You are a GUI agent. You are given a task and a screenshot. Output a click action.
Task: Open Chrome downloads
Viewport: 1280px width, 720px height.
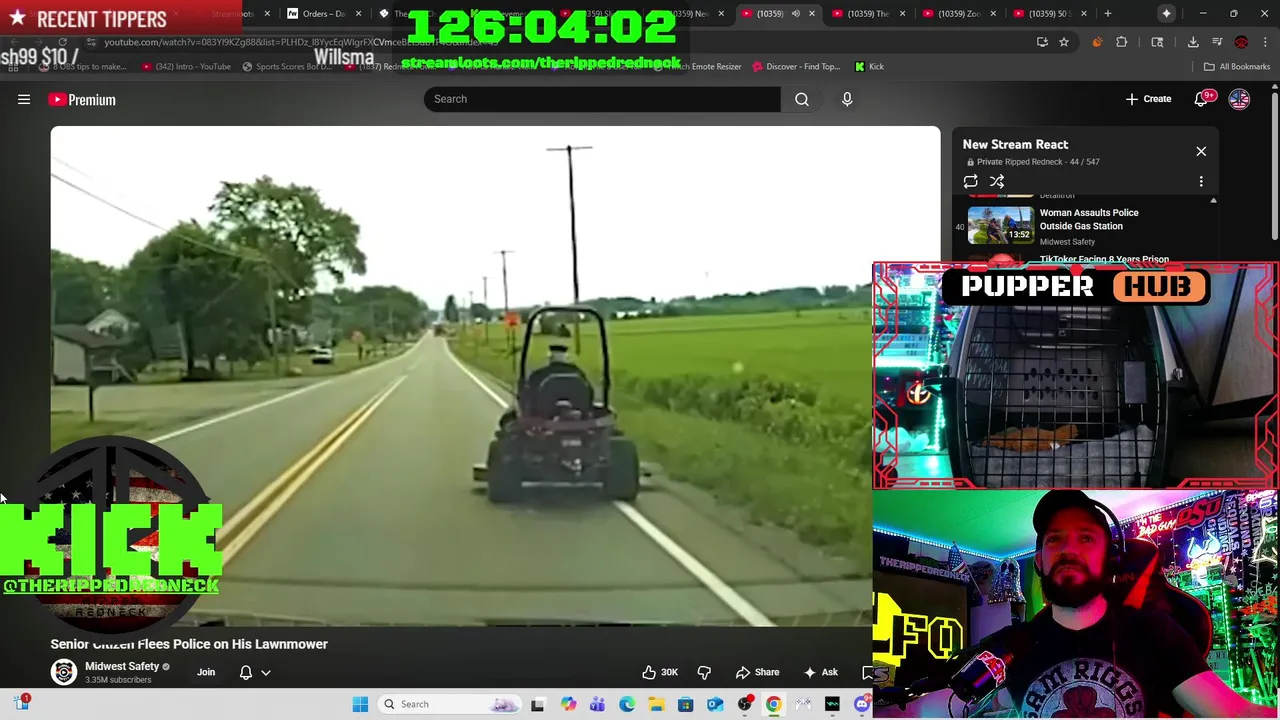1193,42
